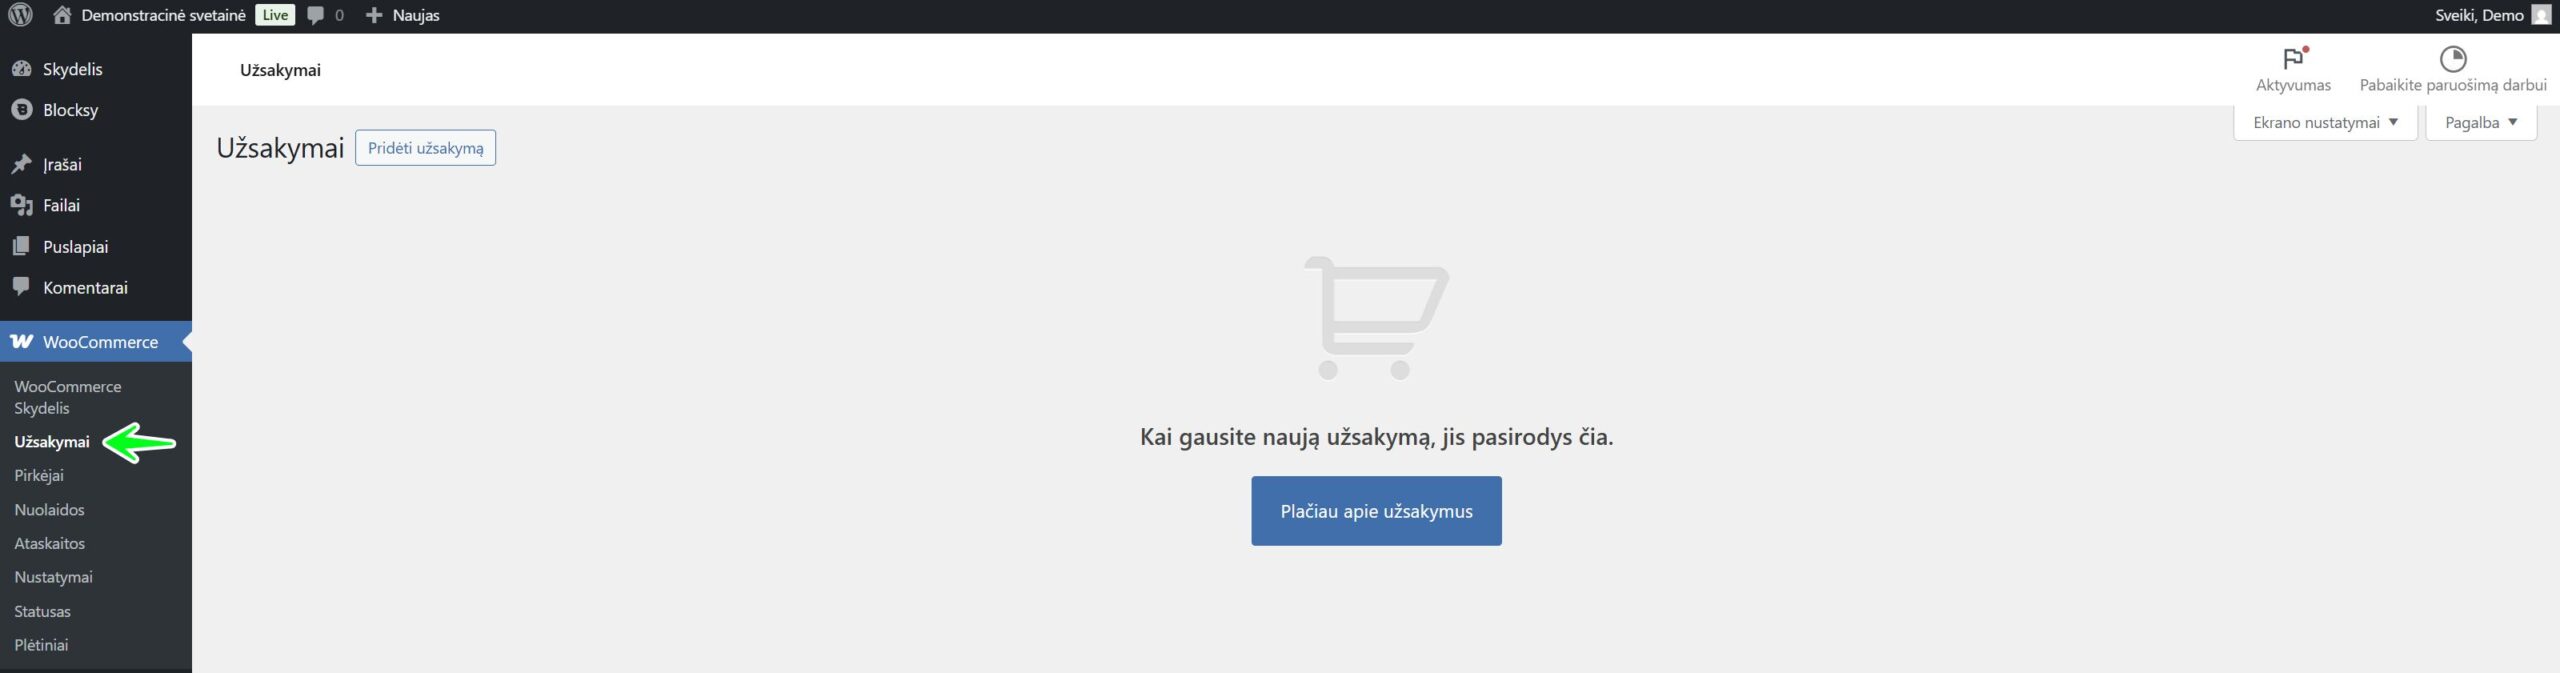
Task: Open Pabaikite paruošimą darbui progress icon
Action: [2452, 59]
